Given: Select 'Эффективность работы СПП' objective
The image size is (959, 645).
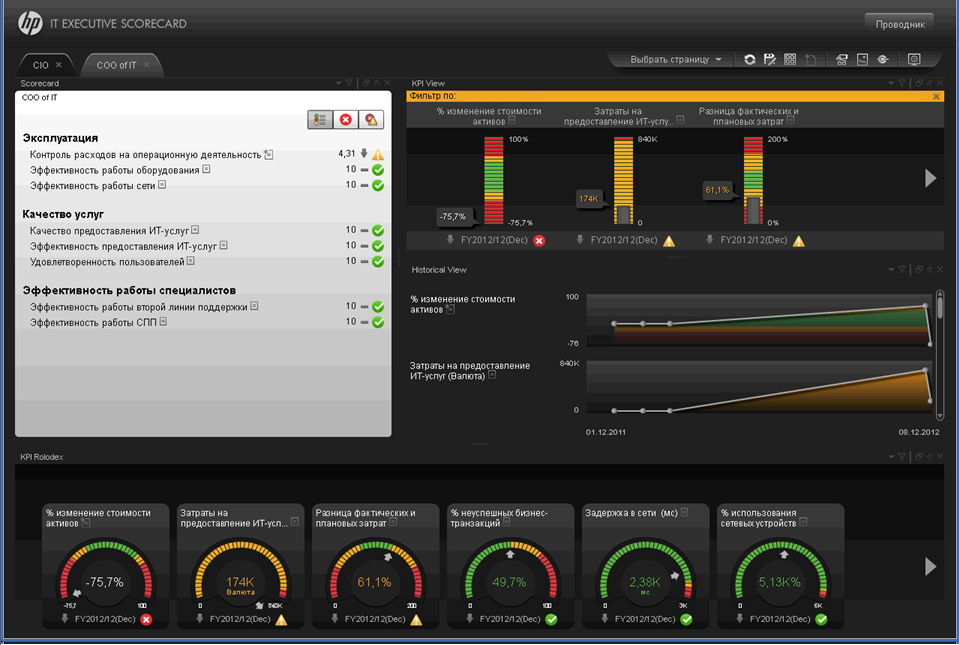Looking at the screenshot, I should tap(93, 322).
